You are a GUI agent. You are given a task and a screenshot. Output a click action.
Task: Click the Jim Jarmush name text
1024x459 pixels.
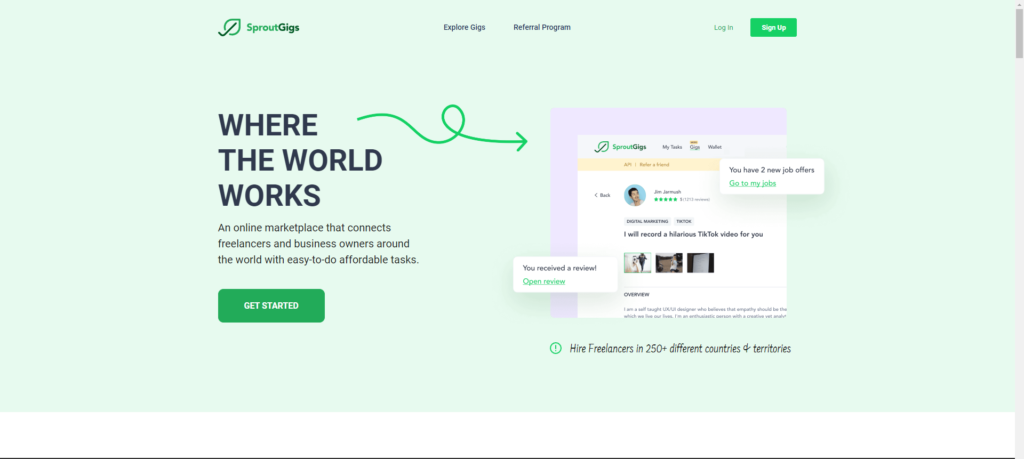tap(667, 191)
